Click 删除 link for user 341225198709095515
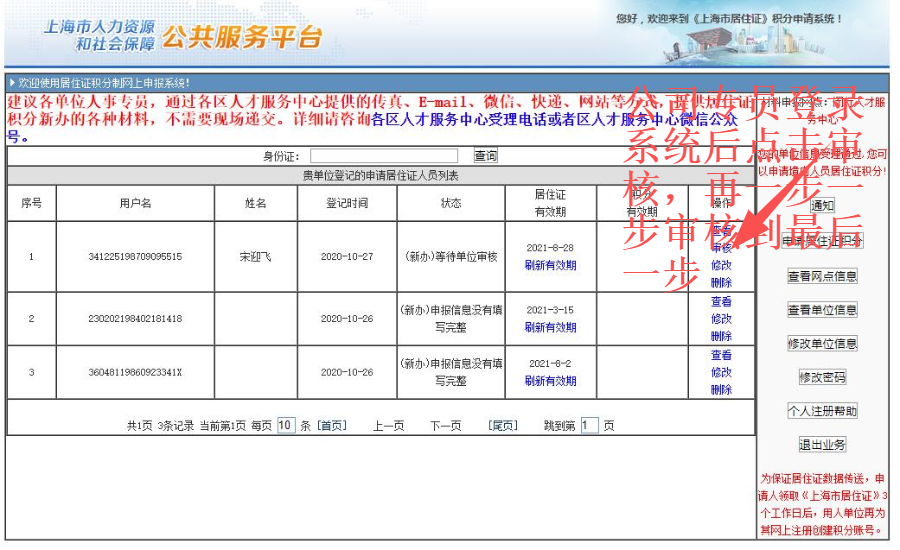Viewport: 900px width, 550px height. click(721, 282)
